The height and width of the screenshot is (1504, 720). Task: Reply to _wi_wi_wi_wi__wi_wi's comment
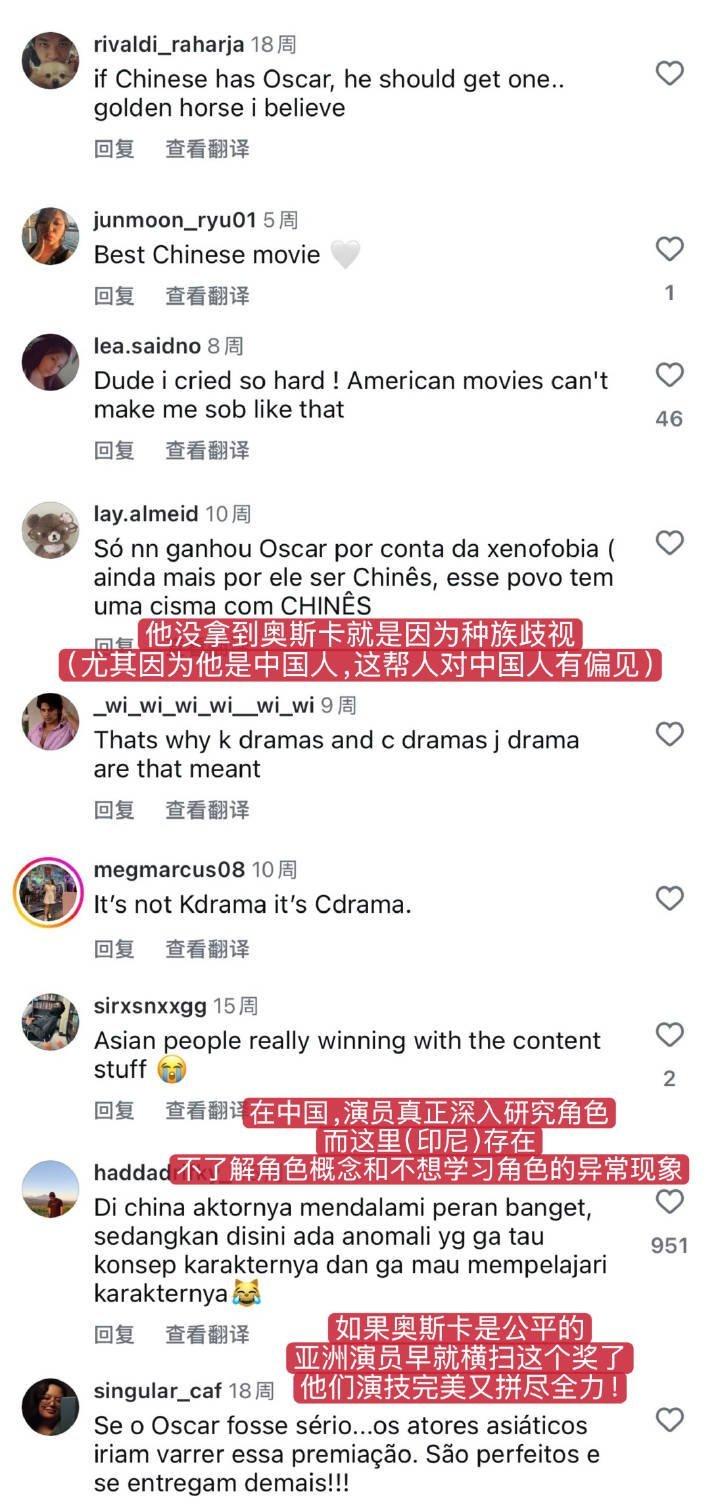114,810
